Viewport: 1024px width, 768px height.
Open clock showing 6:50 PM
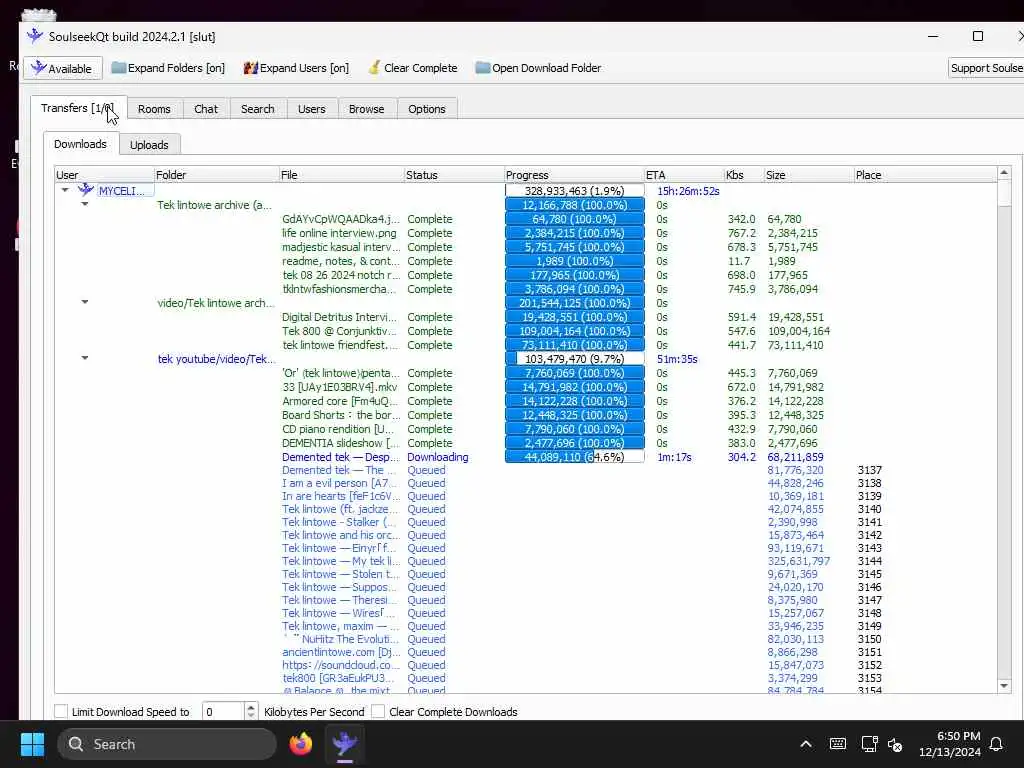click(950, 744)
